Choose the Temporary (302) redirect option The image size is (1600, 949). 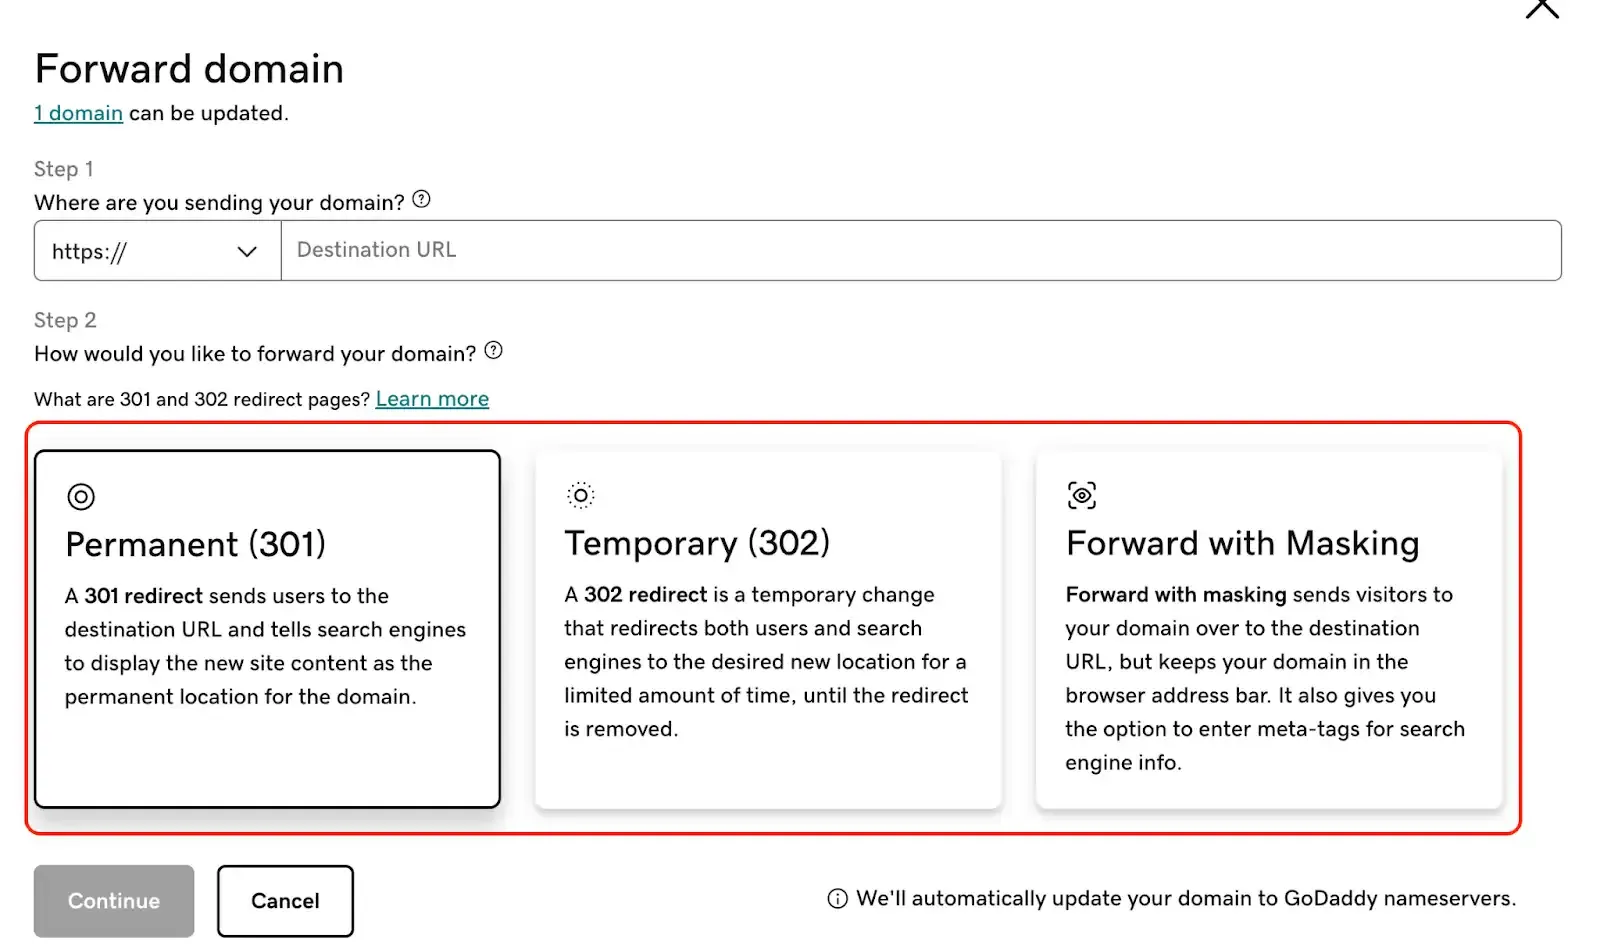pyautogui.click(x=767, y=629)
